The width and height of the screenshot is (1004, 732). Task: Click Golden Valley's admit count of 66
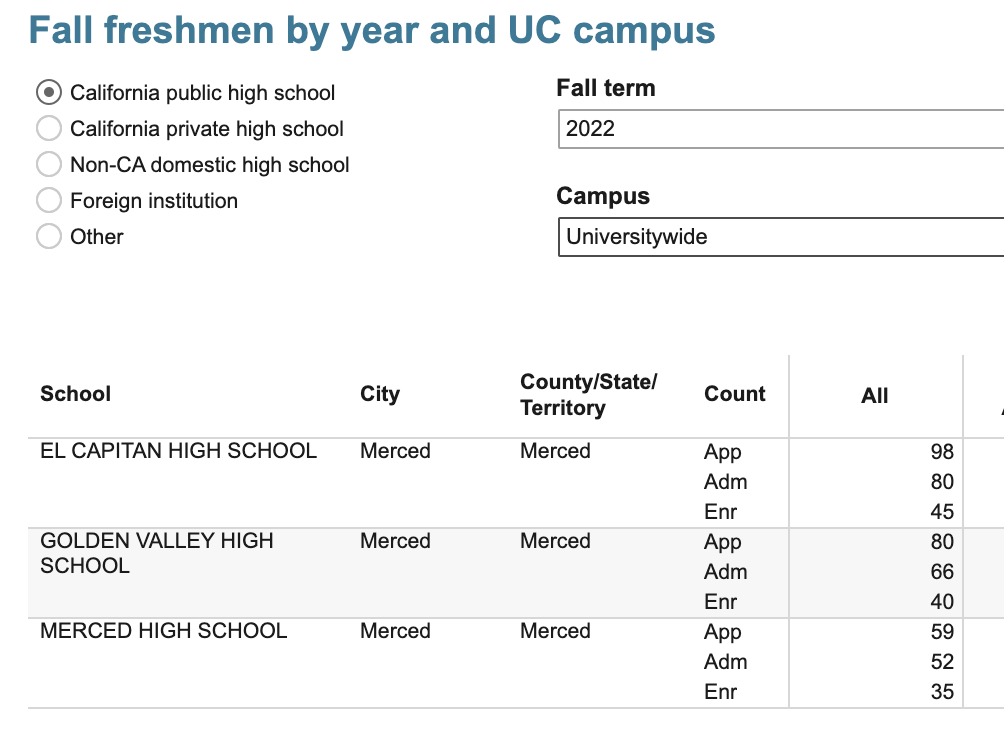pyautogui.click(x=941, y=572)
